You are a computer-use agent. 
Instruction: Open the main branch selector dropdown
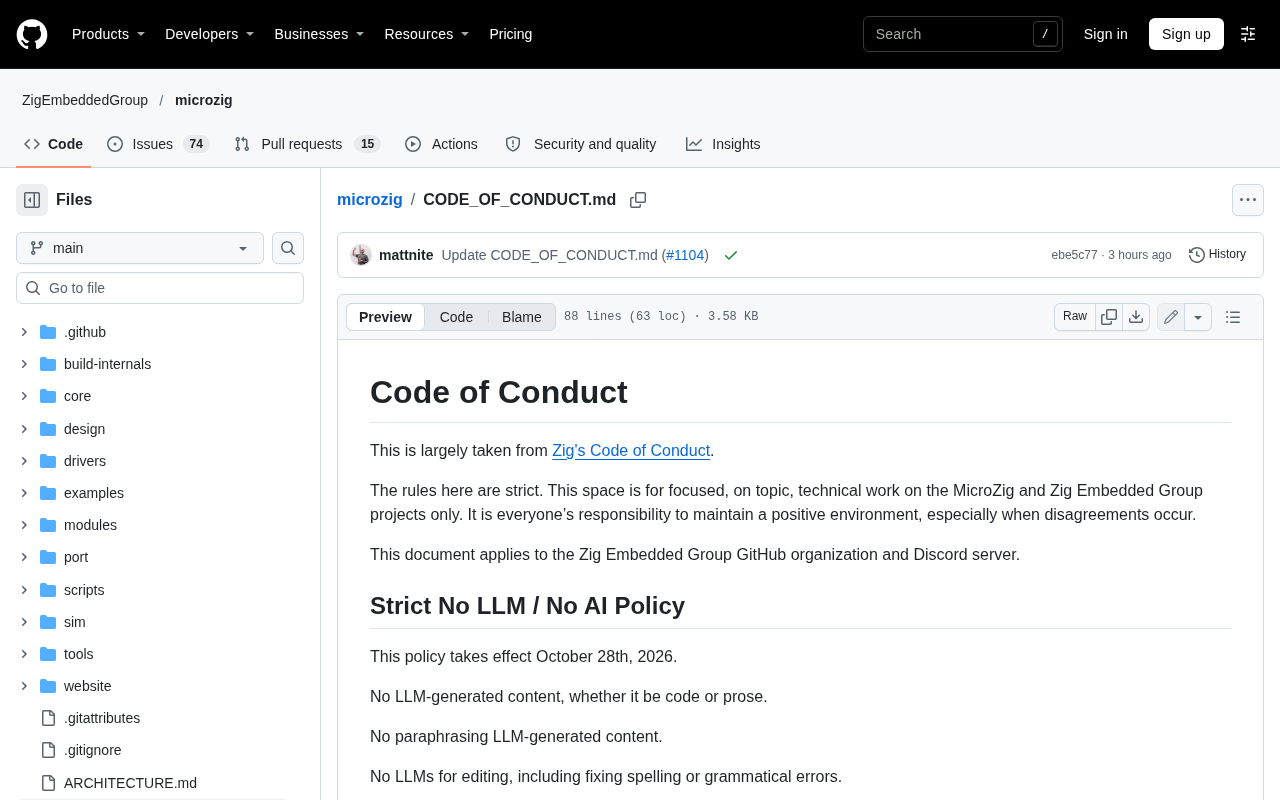click(x=140, y=248)
